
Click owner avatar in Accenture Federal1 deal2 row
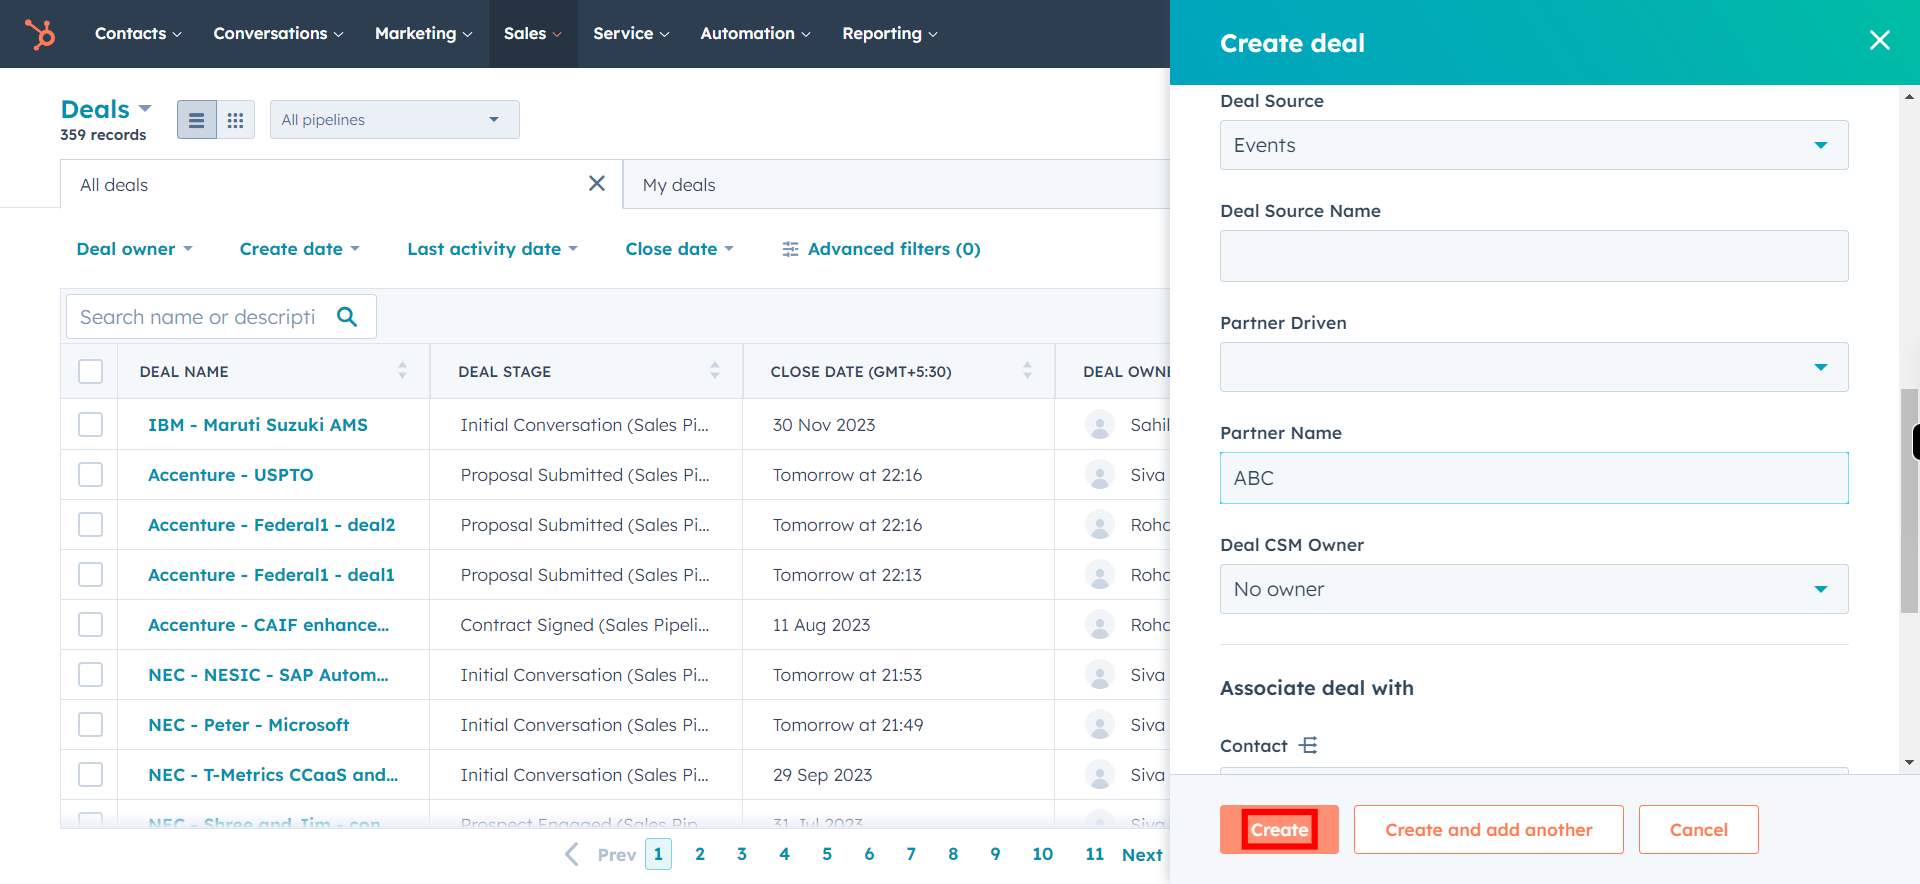(x=1100, y=525)
